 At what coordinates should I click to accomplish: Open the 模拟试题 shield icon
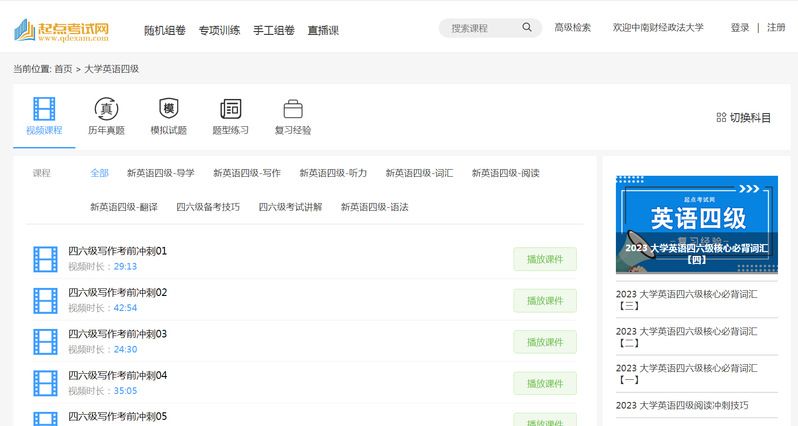pyautogui.click(x=168, y=109)
